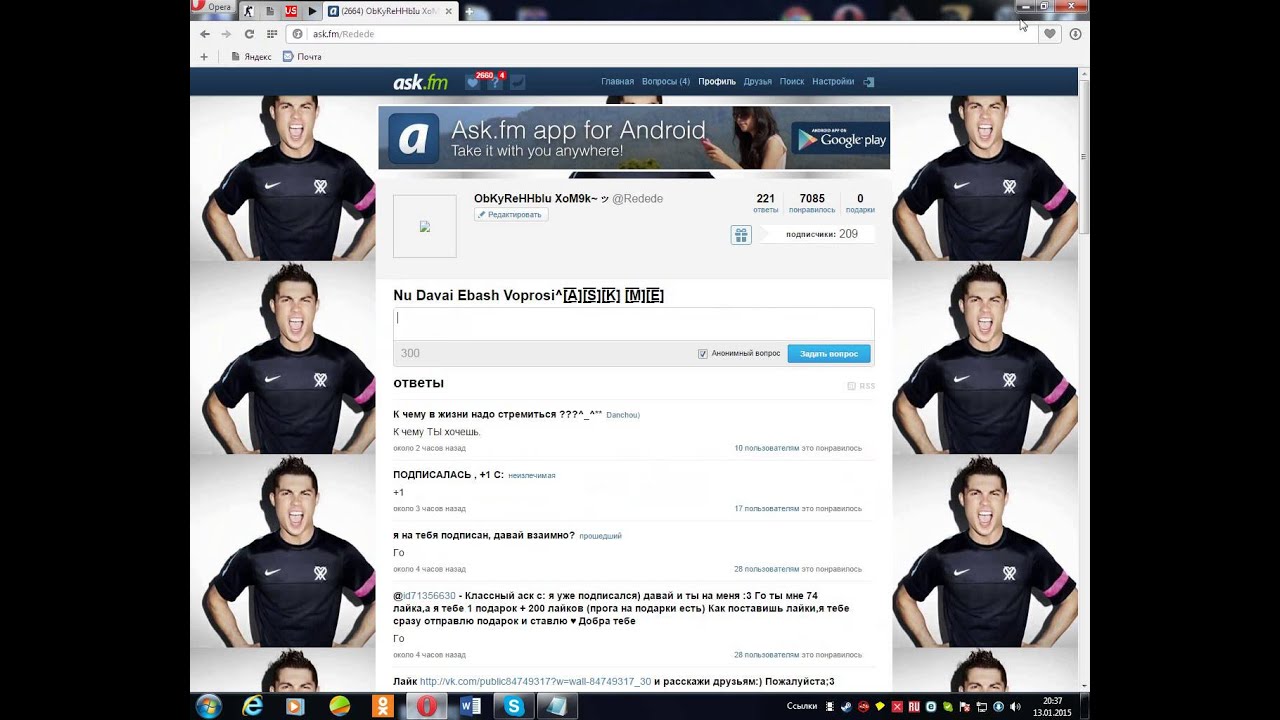Reload the page with the refresh icon
Image resolution: width=1280 pixels, height=720 pixels.
click(x=249, y=34)
